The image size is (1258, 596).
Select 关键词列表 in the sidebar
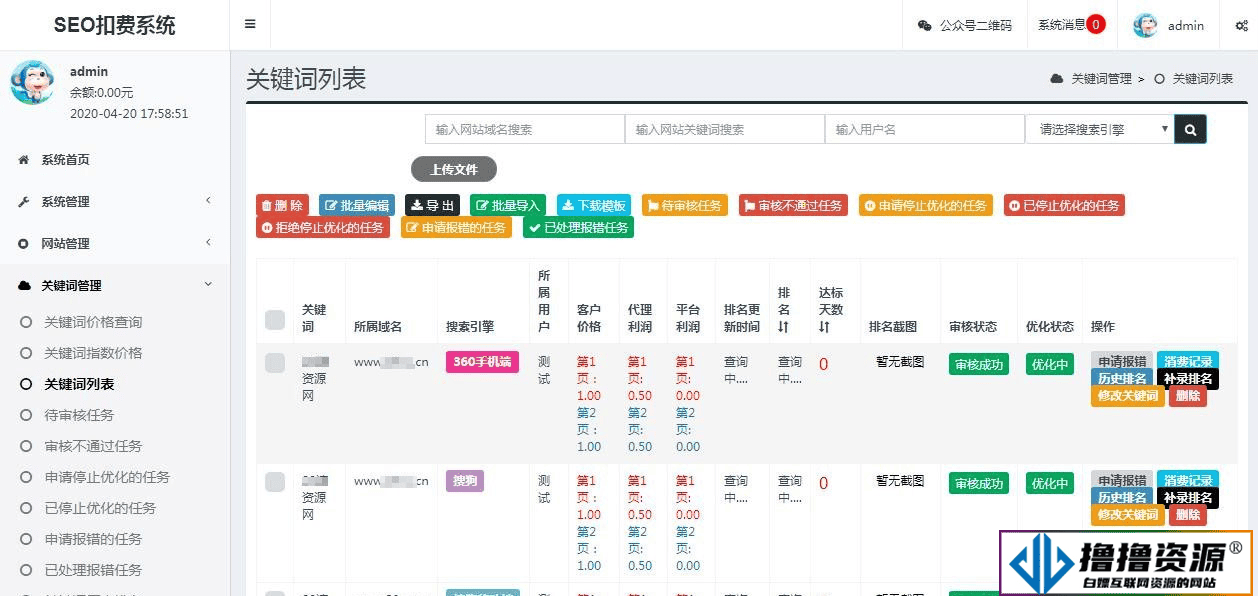coord(79,384)
